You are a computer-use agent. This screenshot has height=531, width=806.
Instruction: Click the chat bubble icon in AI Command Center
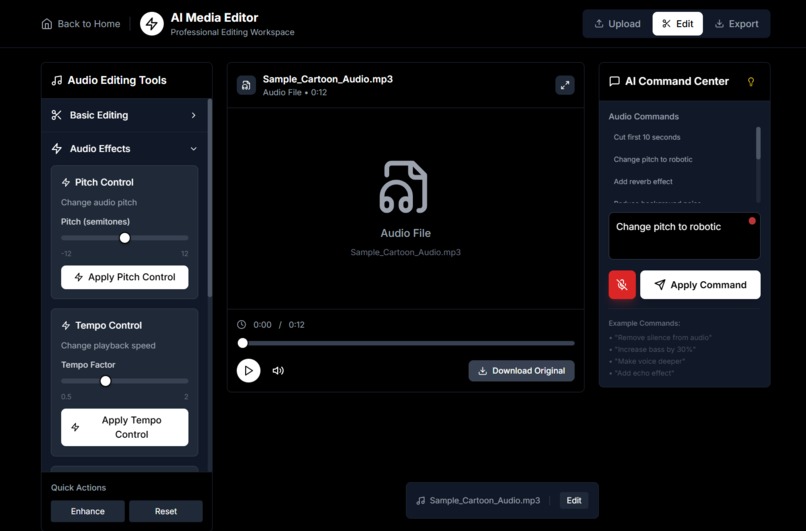(x=614, y=81)
